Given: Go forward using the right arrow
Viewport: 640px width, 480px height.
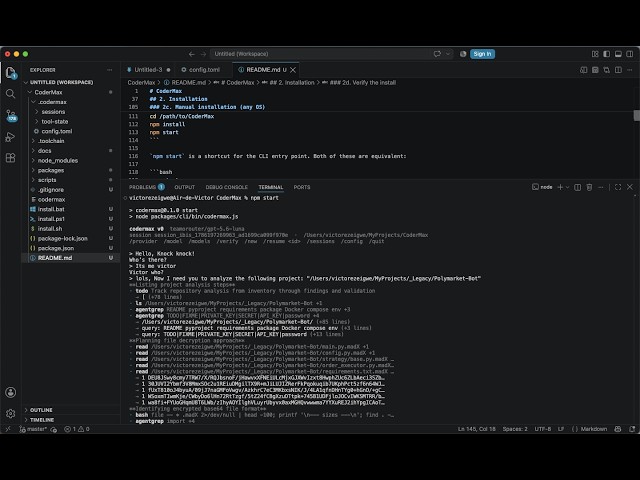Looking at the screenshot, I should point(203,54).
